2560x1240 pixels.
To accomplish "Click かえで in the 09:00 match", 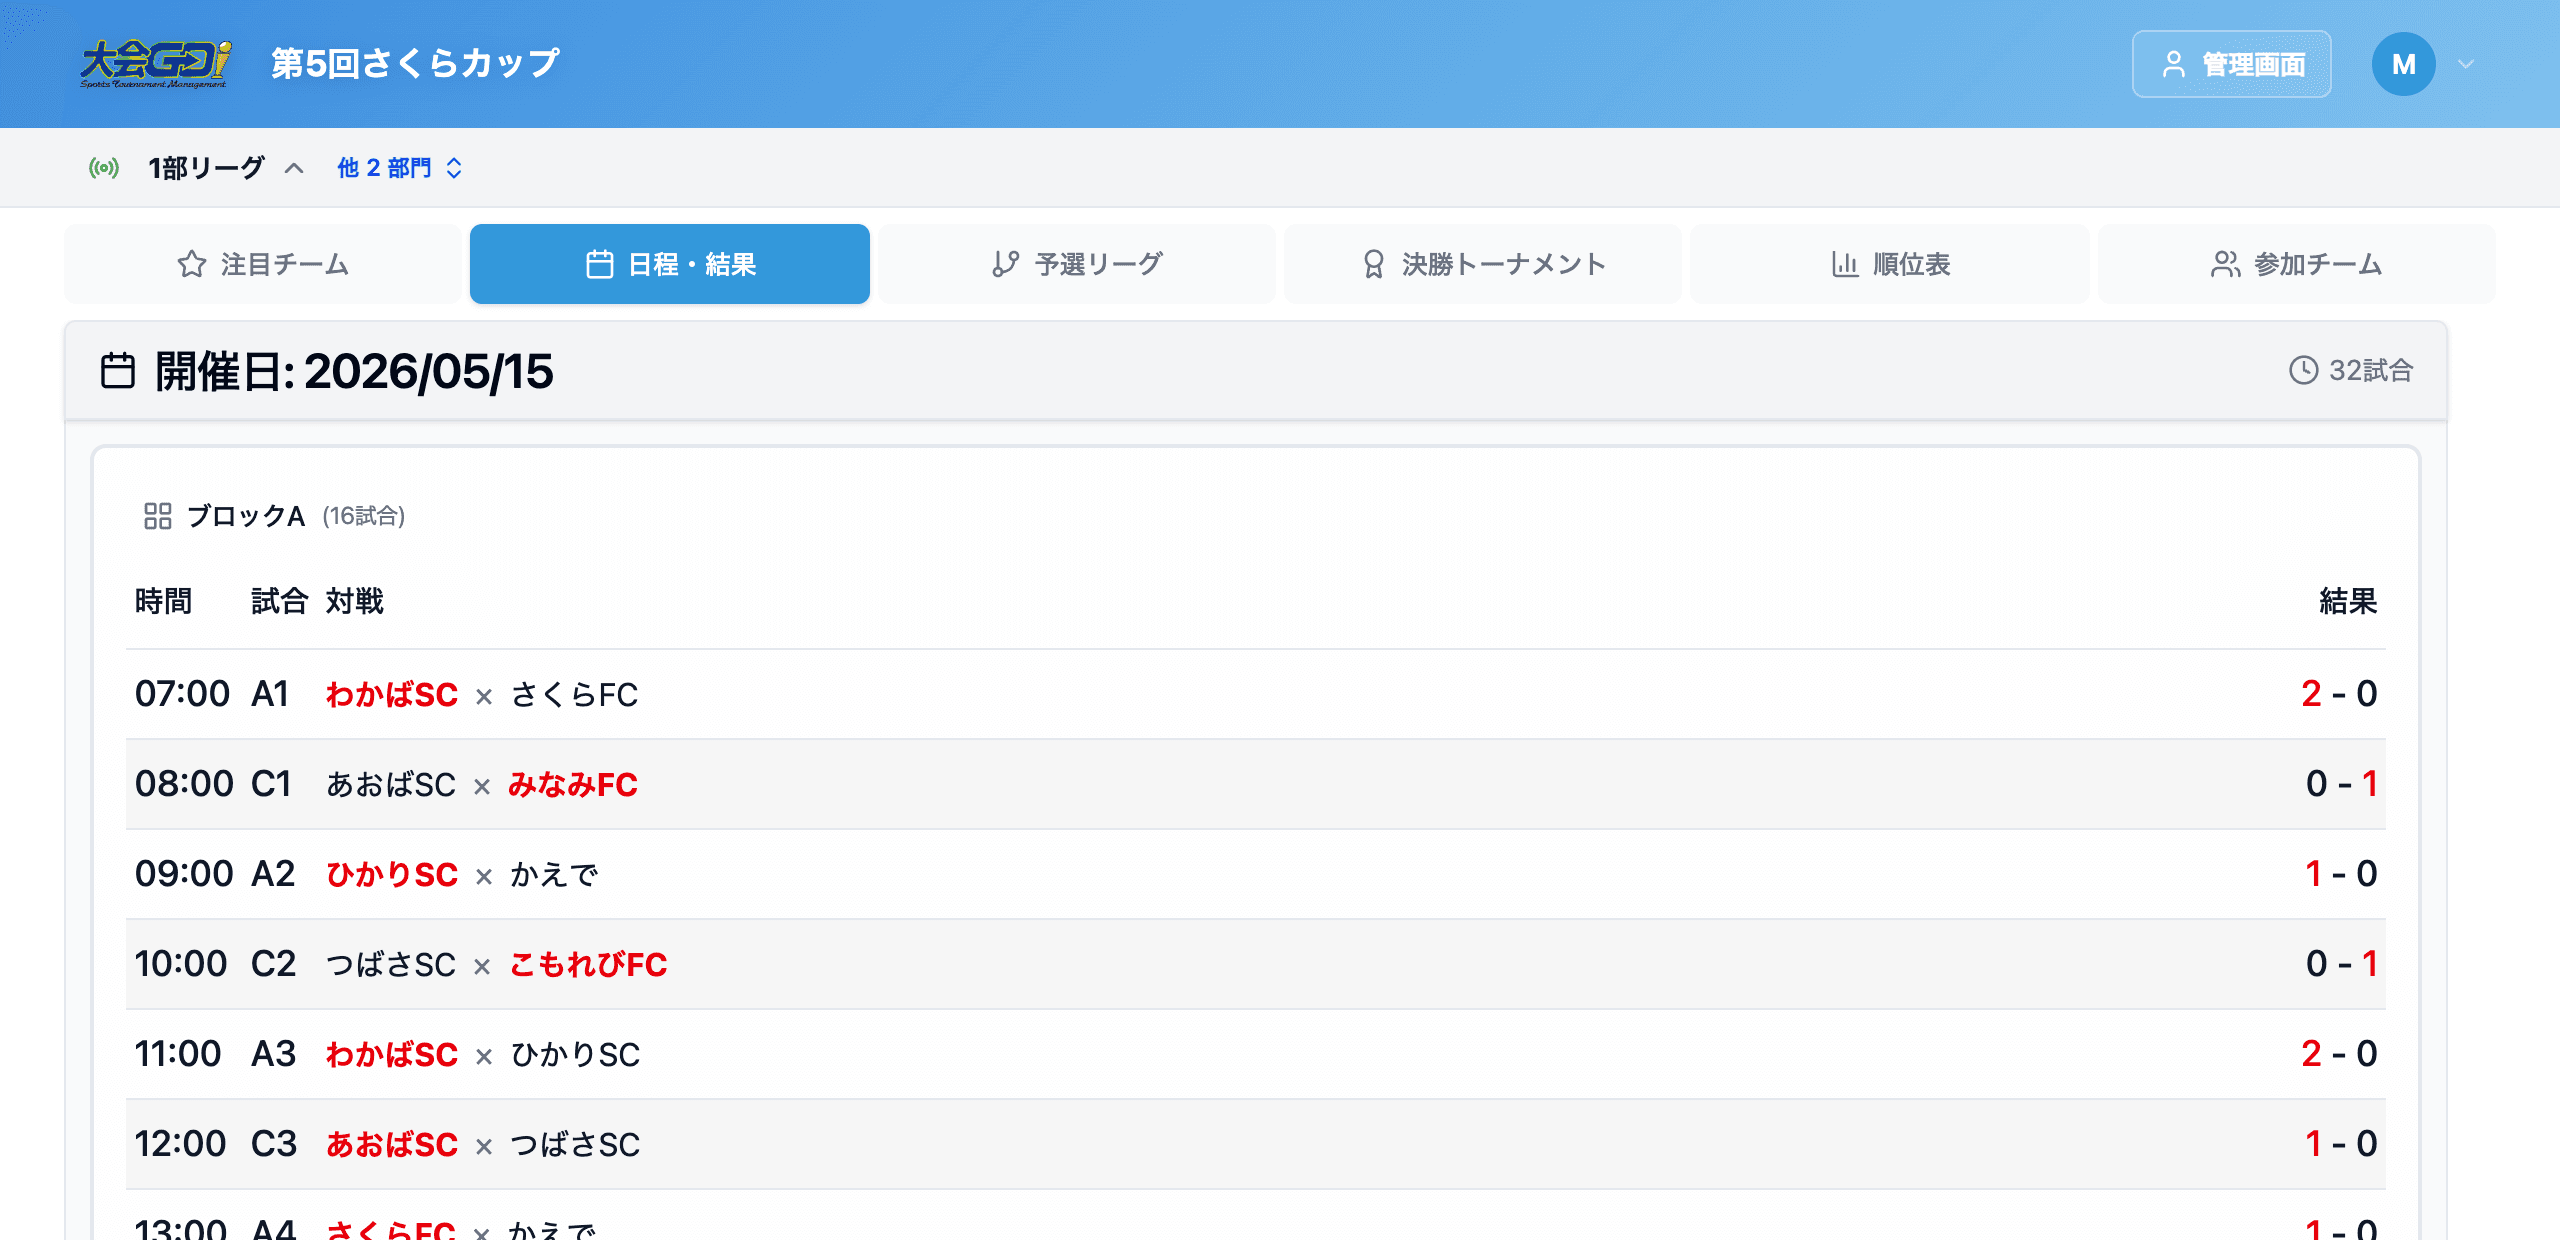I will coord(554,874).
